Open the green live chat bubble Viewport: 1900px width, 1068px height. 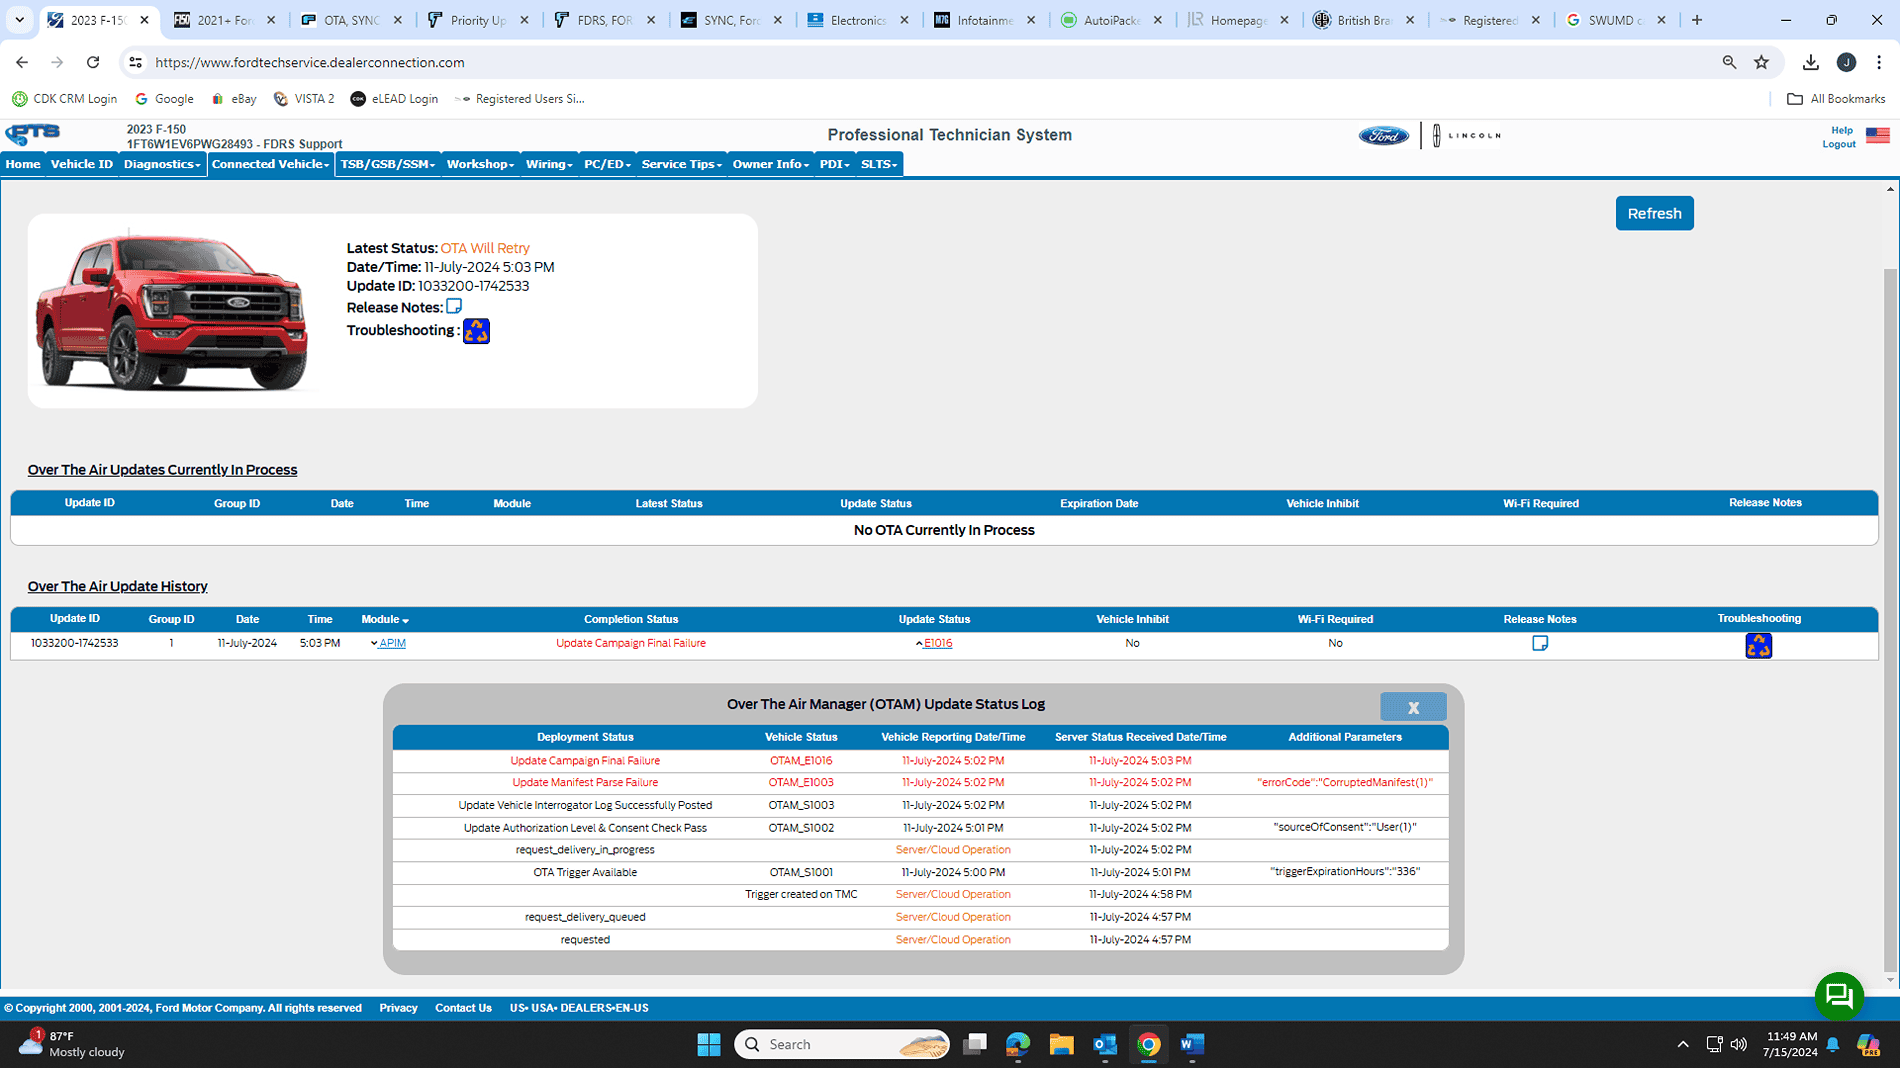point(1838,995)
